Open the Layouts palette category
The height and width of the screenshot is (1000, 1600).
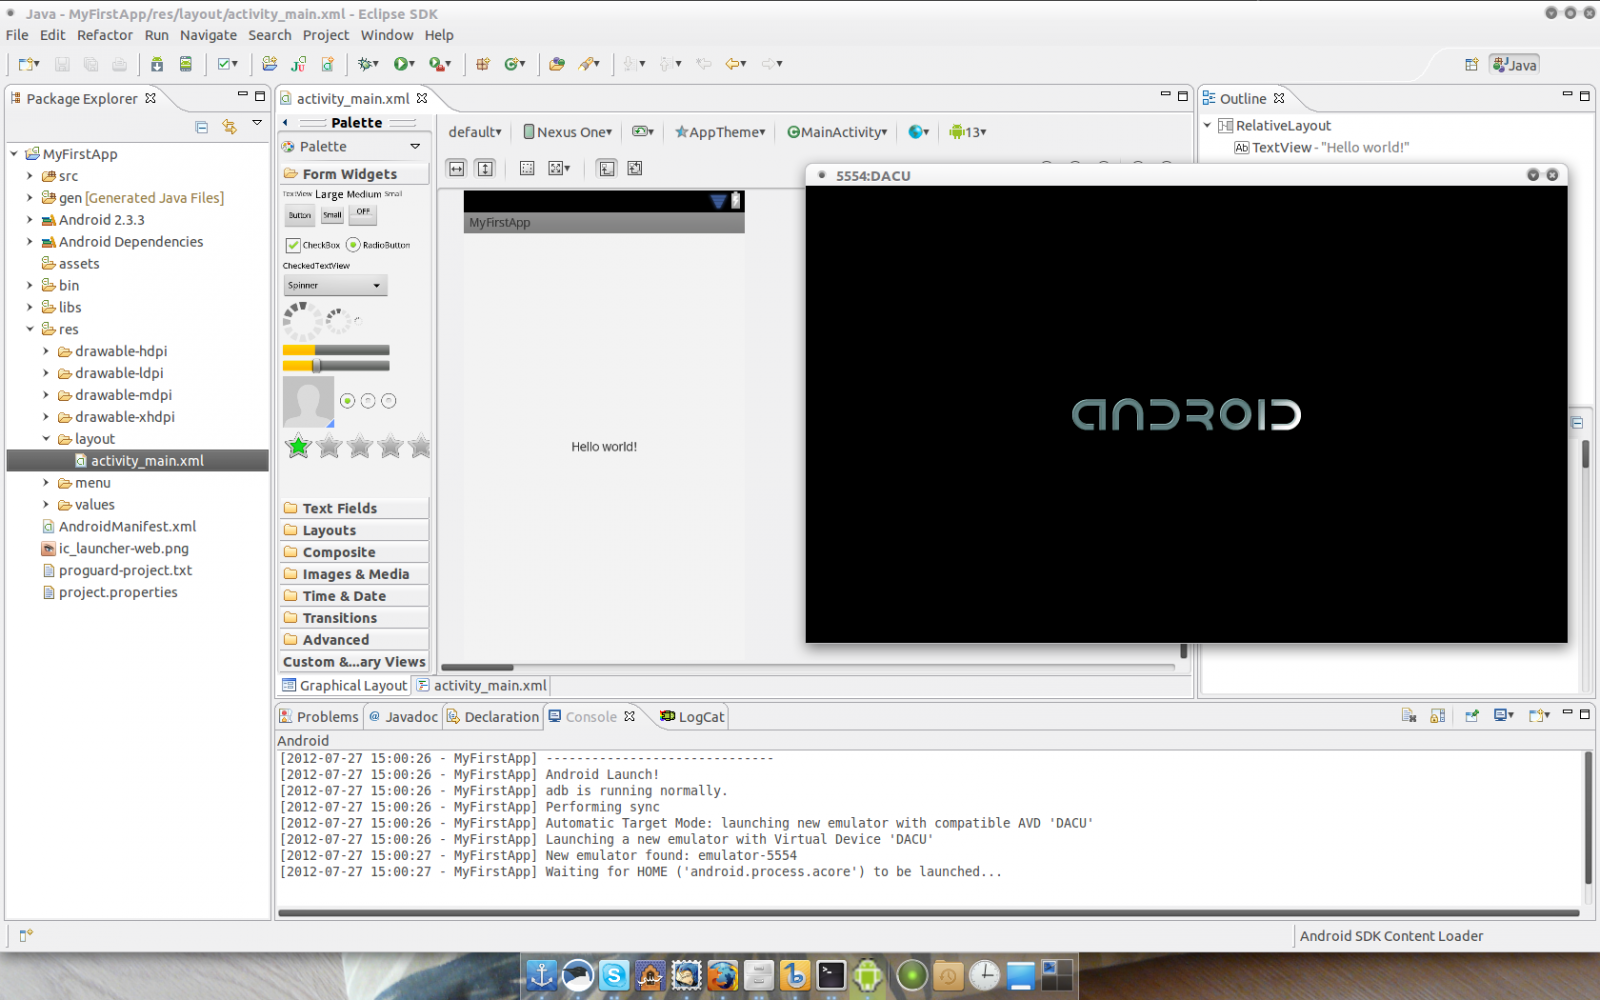click(x=329, y=531)
